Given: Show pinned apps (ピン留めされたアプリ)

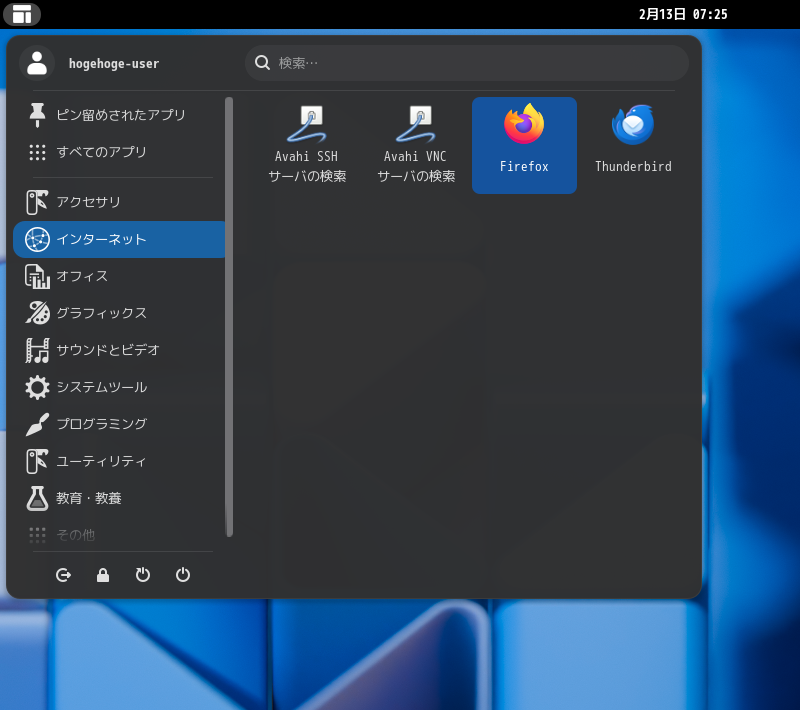Looking at the screenshot, I should [119, 115].
